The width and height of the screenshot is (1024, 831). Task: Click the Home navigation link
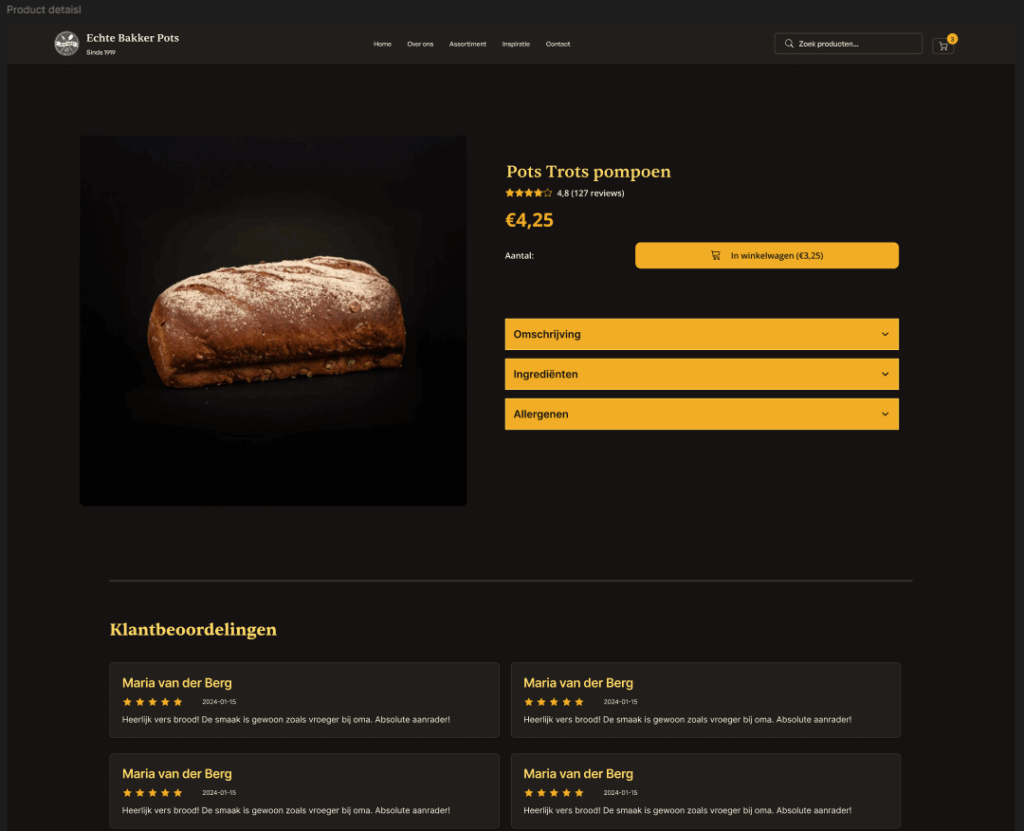[383, 44]
